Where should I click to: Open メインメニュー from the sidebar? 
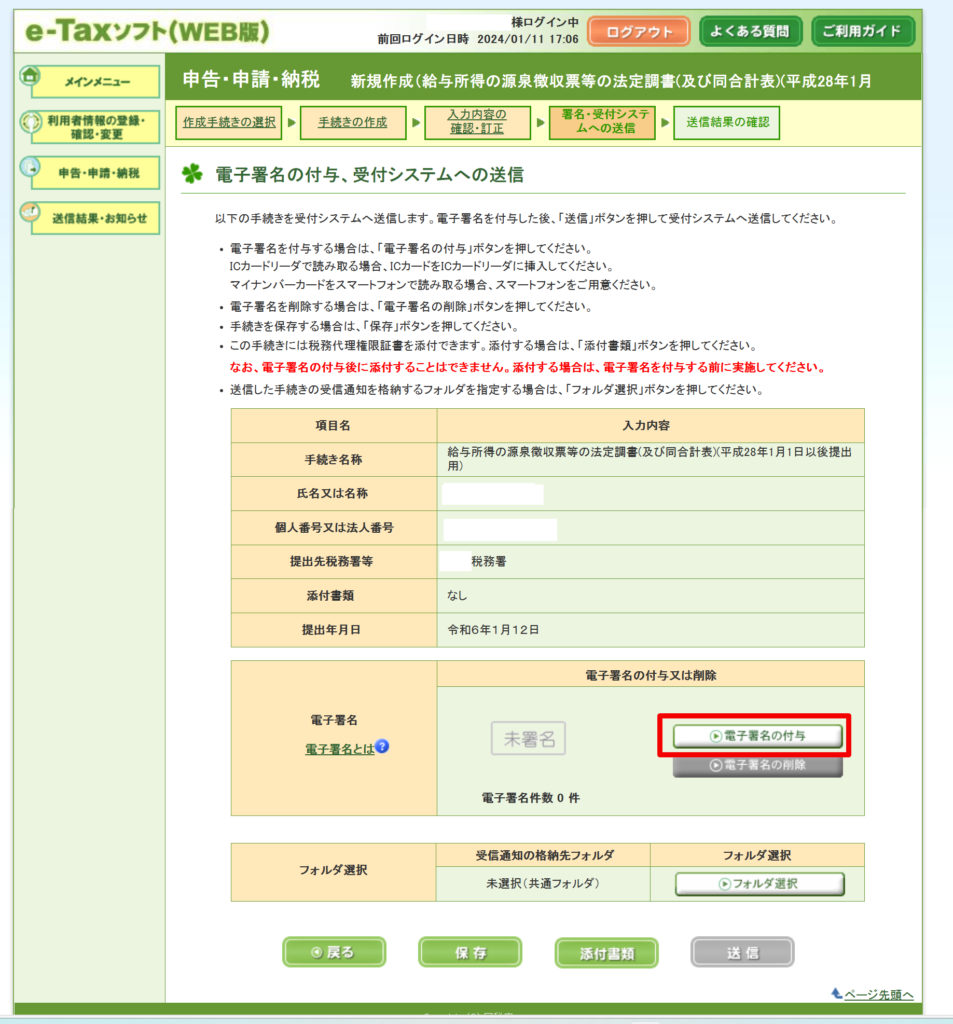(96, 82)
